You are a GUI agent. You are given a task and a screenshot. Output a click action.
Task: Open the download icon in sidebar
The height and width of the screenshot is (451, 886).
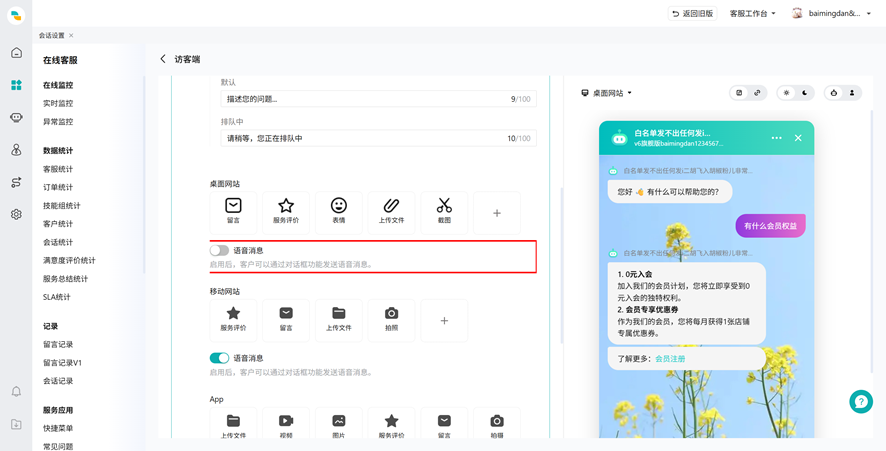16,424
